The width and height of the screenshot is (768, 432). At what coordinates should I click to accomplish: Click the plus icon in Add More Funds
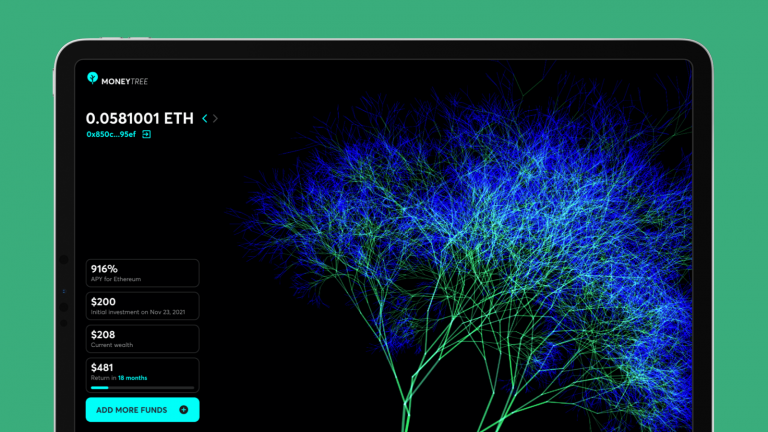click(x=183, y=410)
